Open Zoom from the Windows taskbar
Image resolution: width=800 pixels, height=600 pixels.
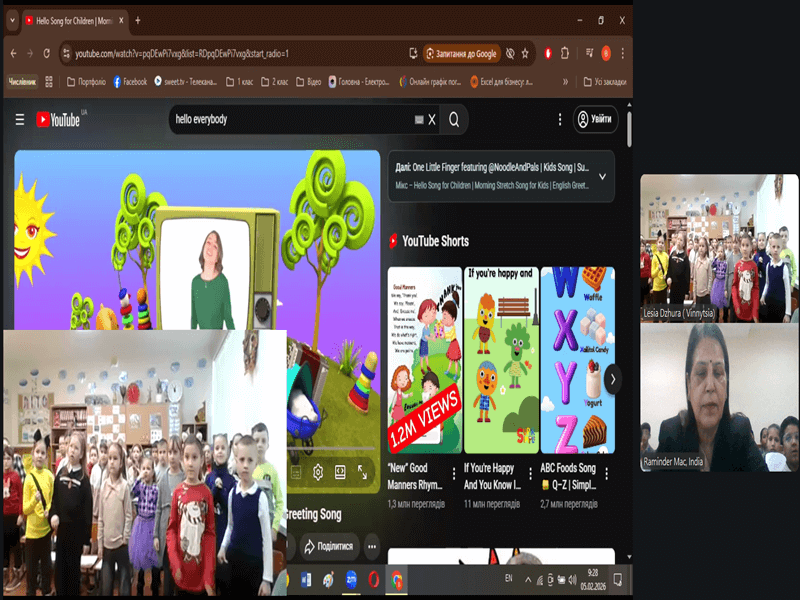pyautogui.click(x=351, y=579)
